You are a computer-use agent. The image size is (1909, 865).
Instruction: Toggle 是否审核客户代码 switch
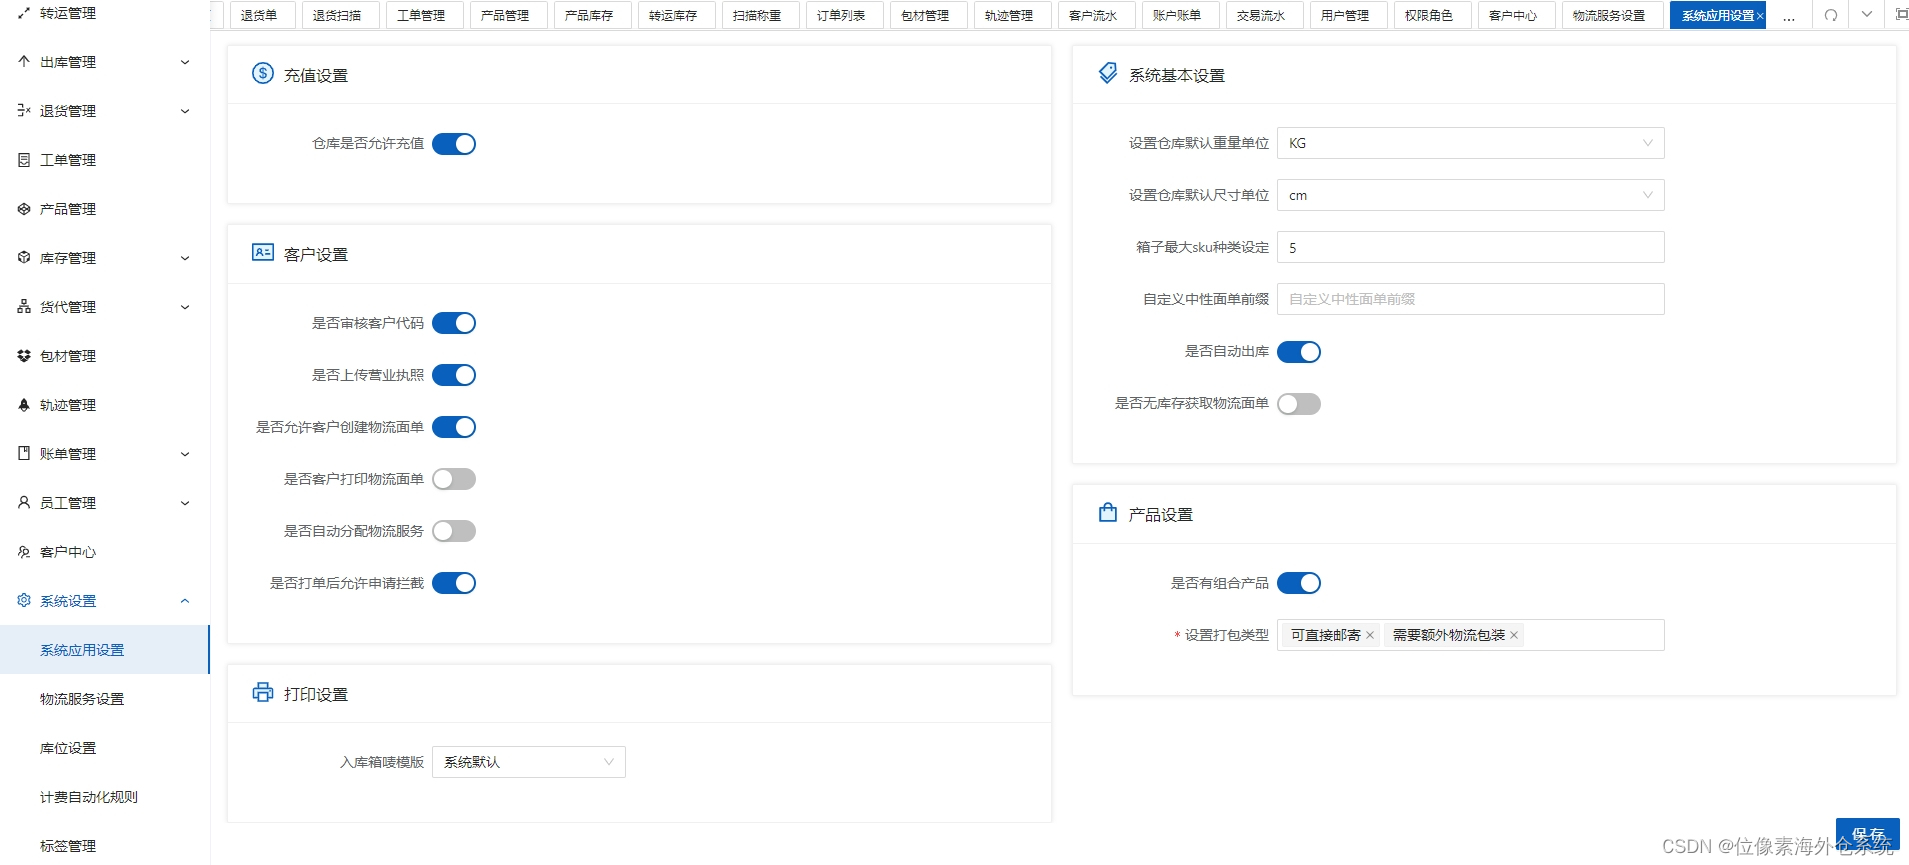pyautogui.click(x=454, y=323)
